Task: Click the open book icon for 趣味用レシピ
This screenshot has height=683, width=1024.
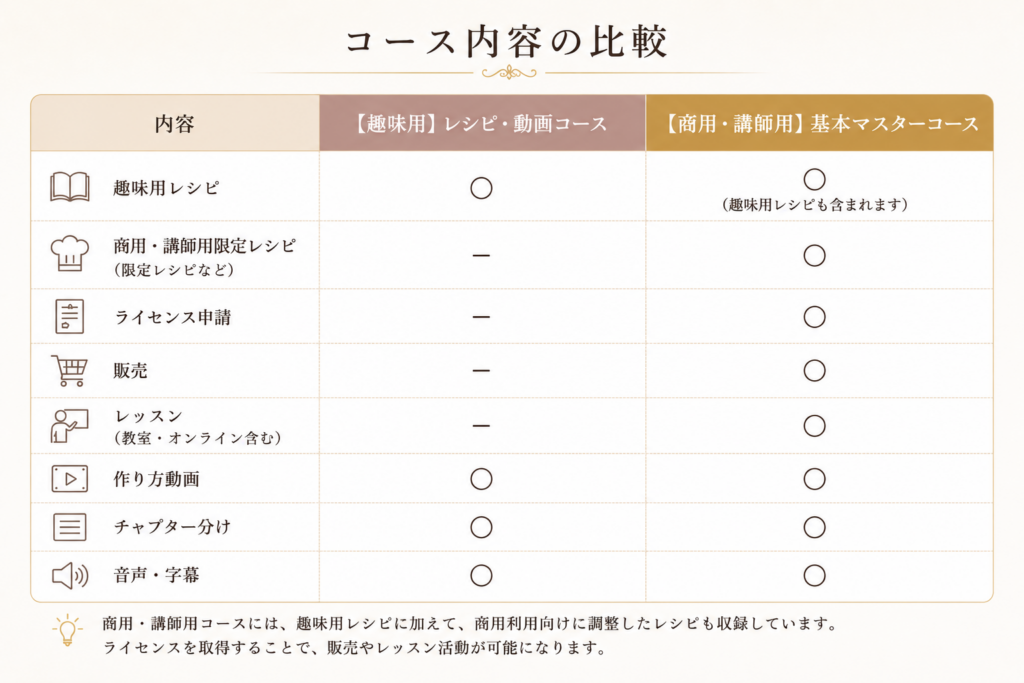Action: pos(70,187)
